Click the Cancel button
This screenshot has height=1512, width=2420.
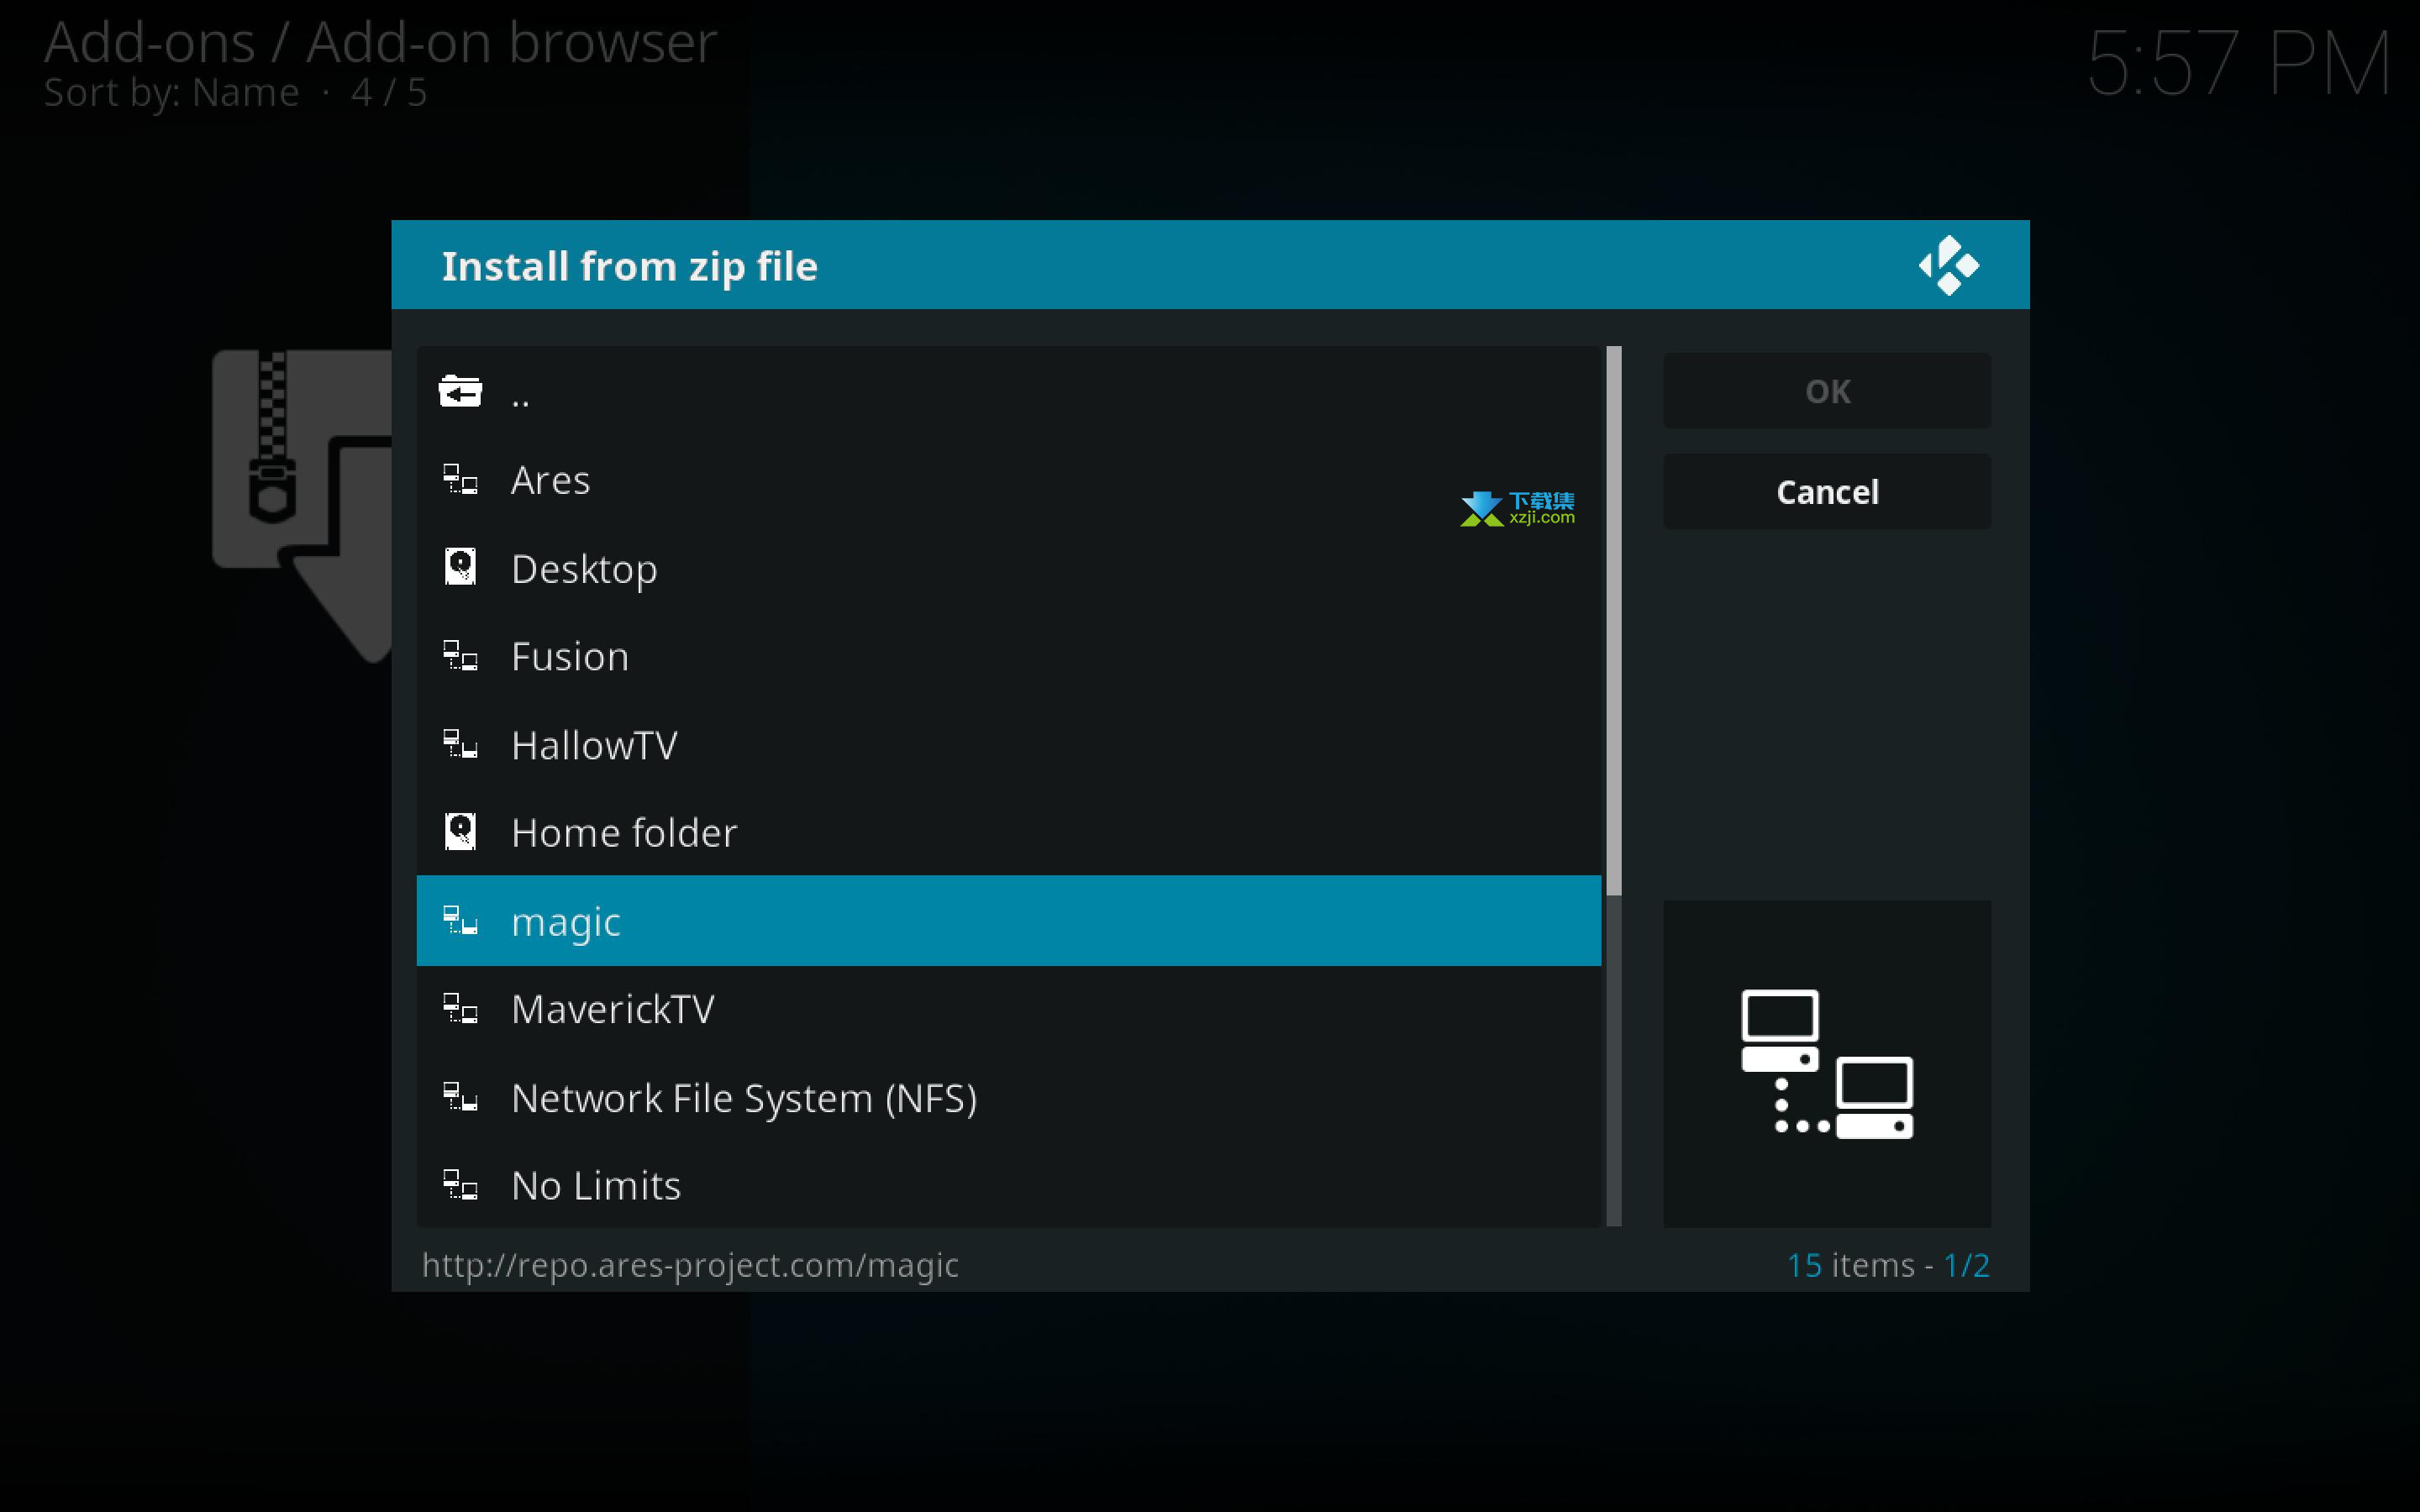point(1827,492)
